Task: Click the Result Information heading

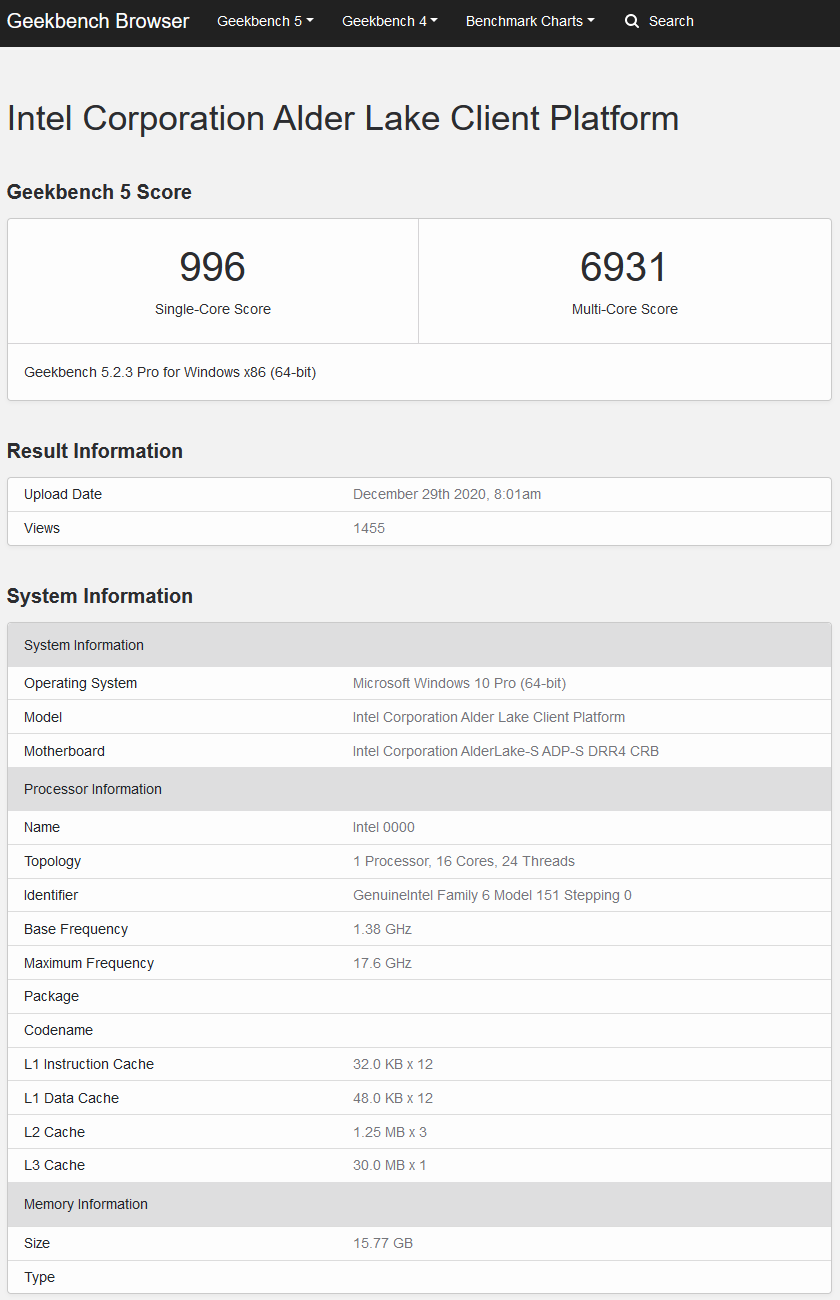Action: pos(95,451)
